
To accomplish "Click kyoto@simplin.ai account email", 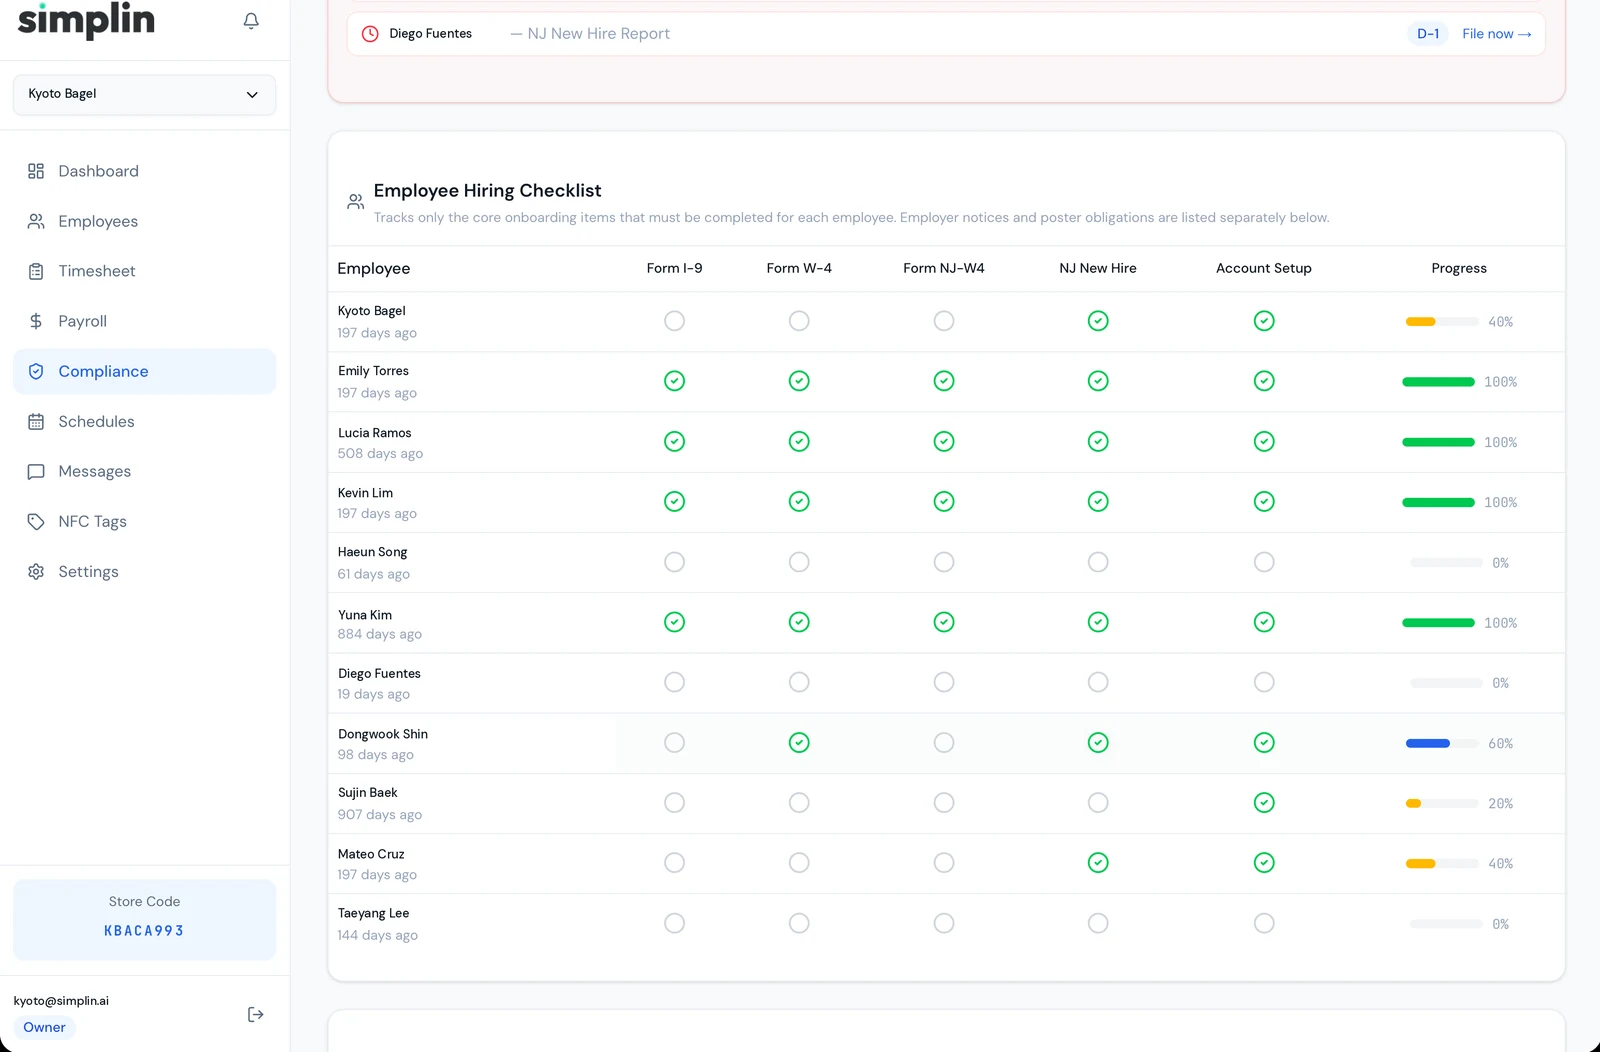I will (x=61, y=1001).
